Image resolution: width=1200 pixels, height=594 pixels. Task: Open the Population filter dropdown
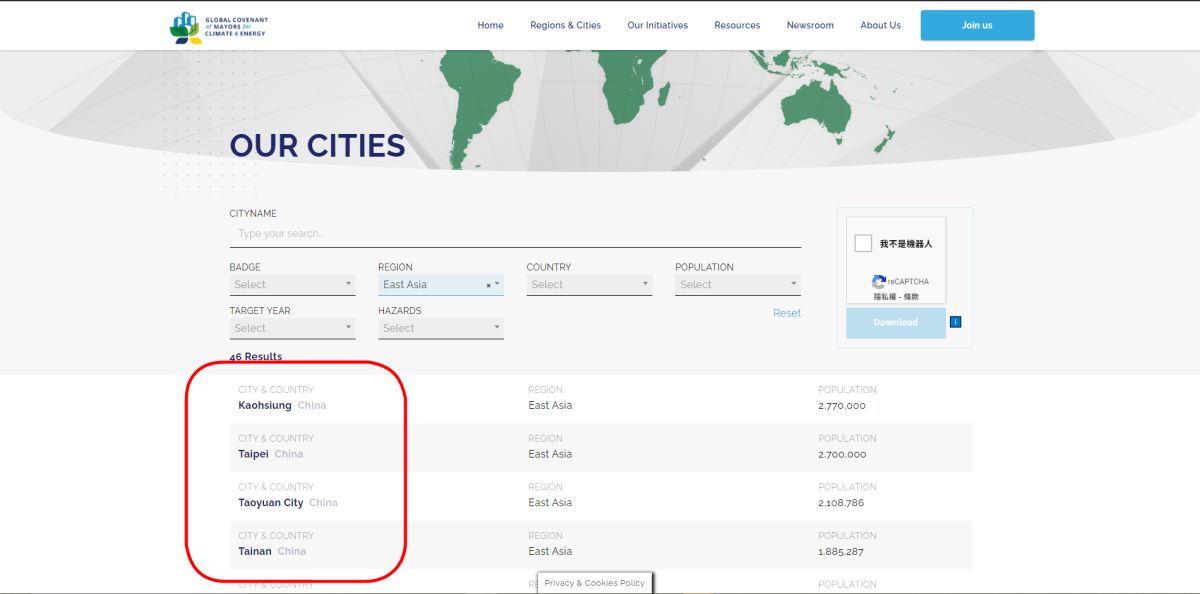click(737, 285)
